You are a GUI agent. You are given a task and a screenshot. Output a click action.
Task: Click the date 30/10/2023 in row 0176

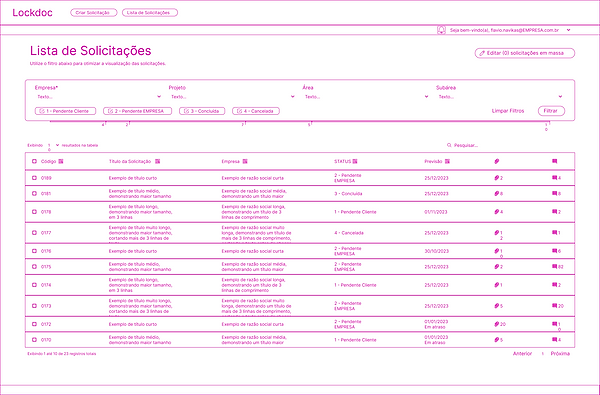coord(436,251)
